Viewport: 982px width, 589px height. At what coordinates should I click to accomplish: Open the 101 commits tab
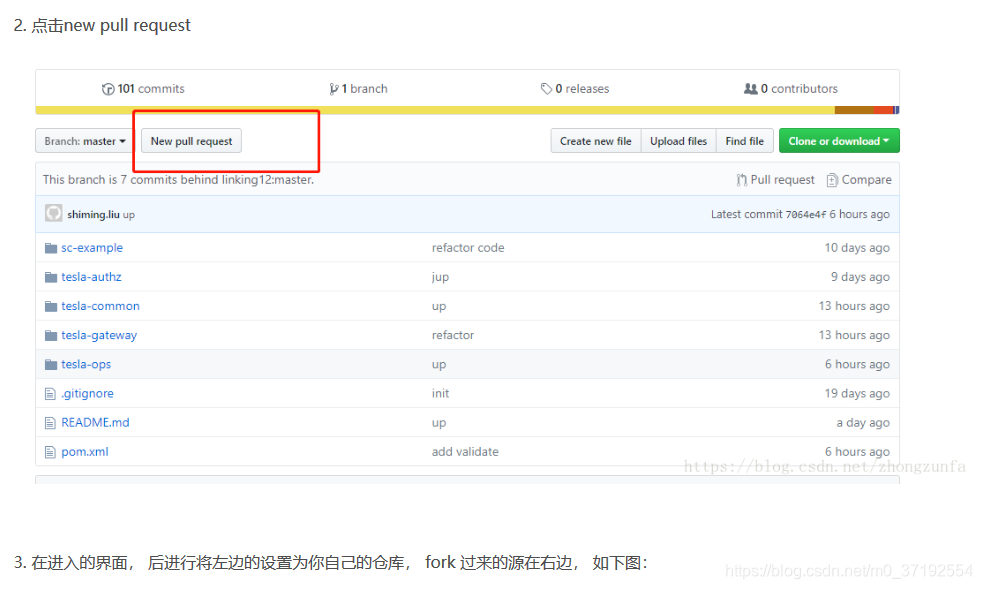143,89
